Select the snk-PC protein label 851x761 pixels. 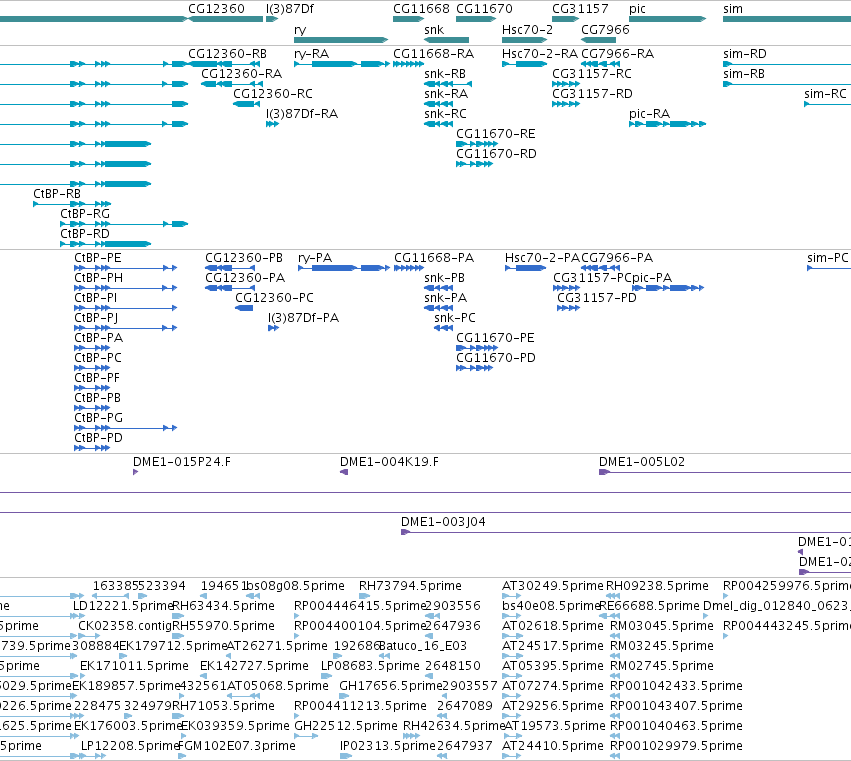[455, 318]
